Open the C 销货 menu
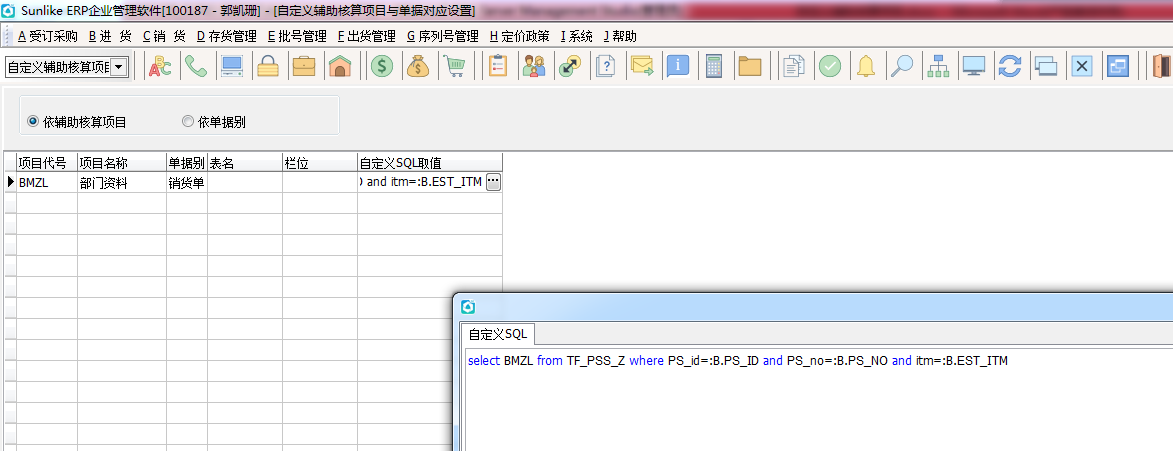Image resolution: width=1173 pixels, height=451 pixels. 164,36
